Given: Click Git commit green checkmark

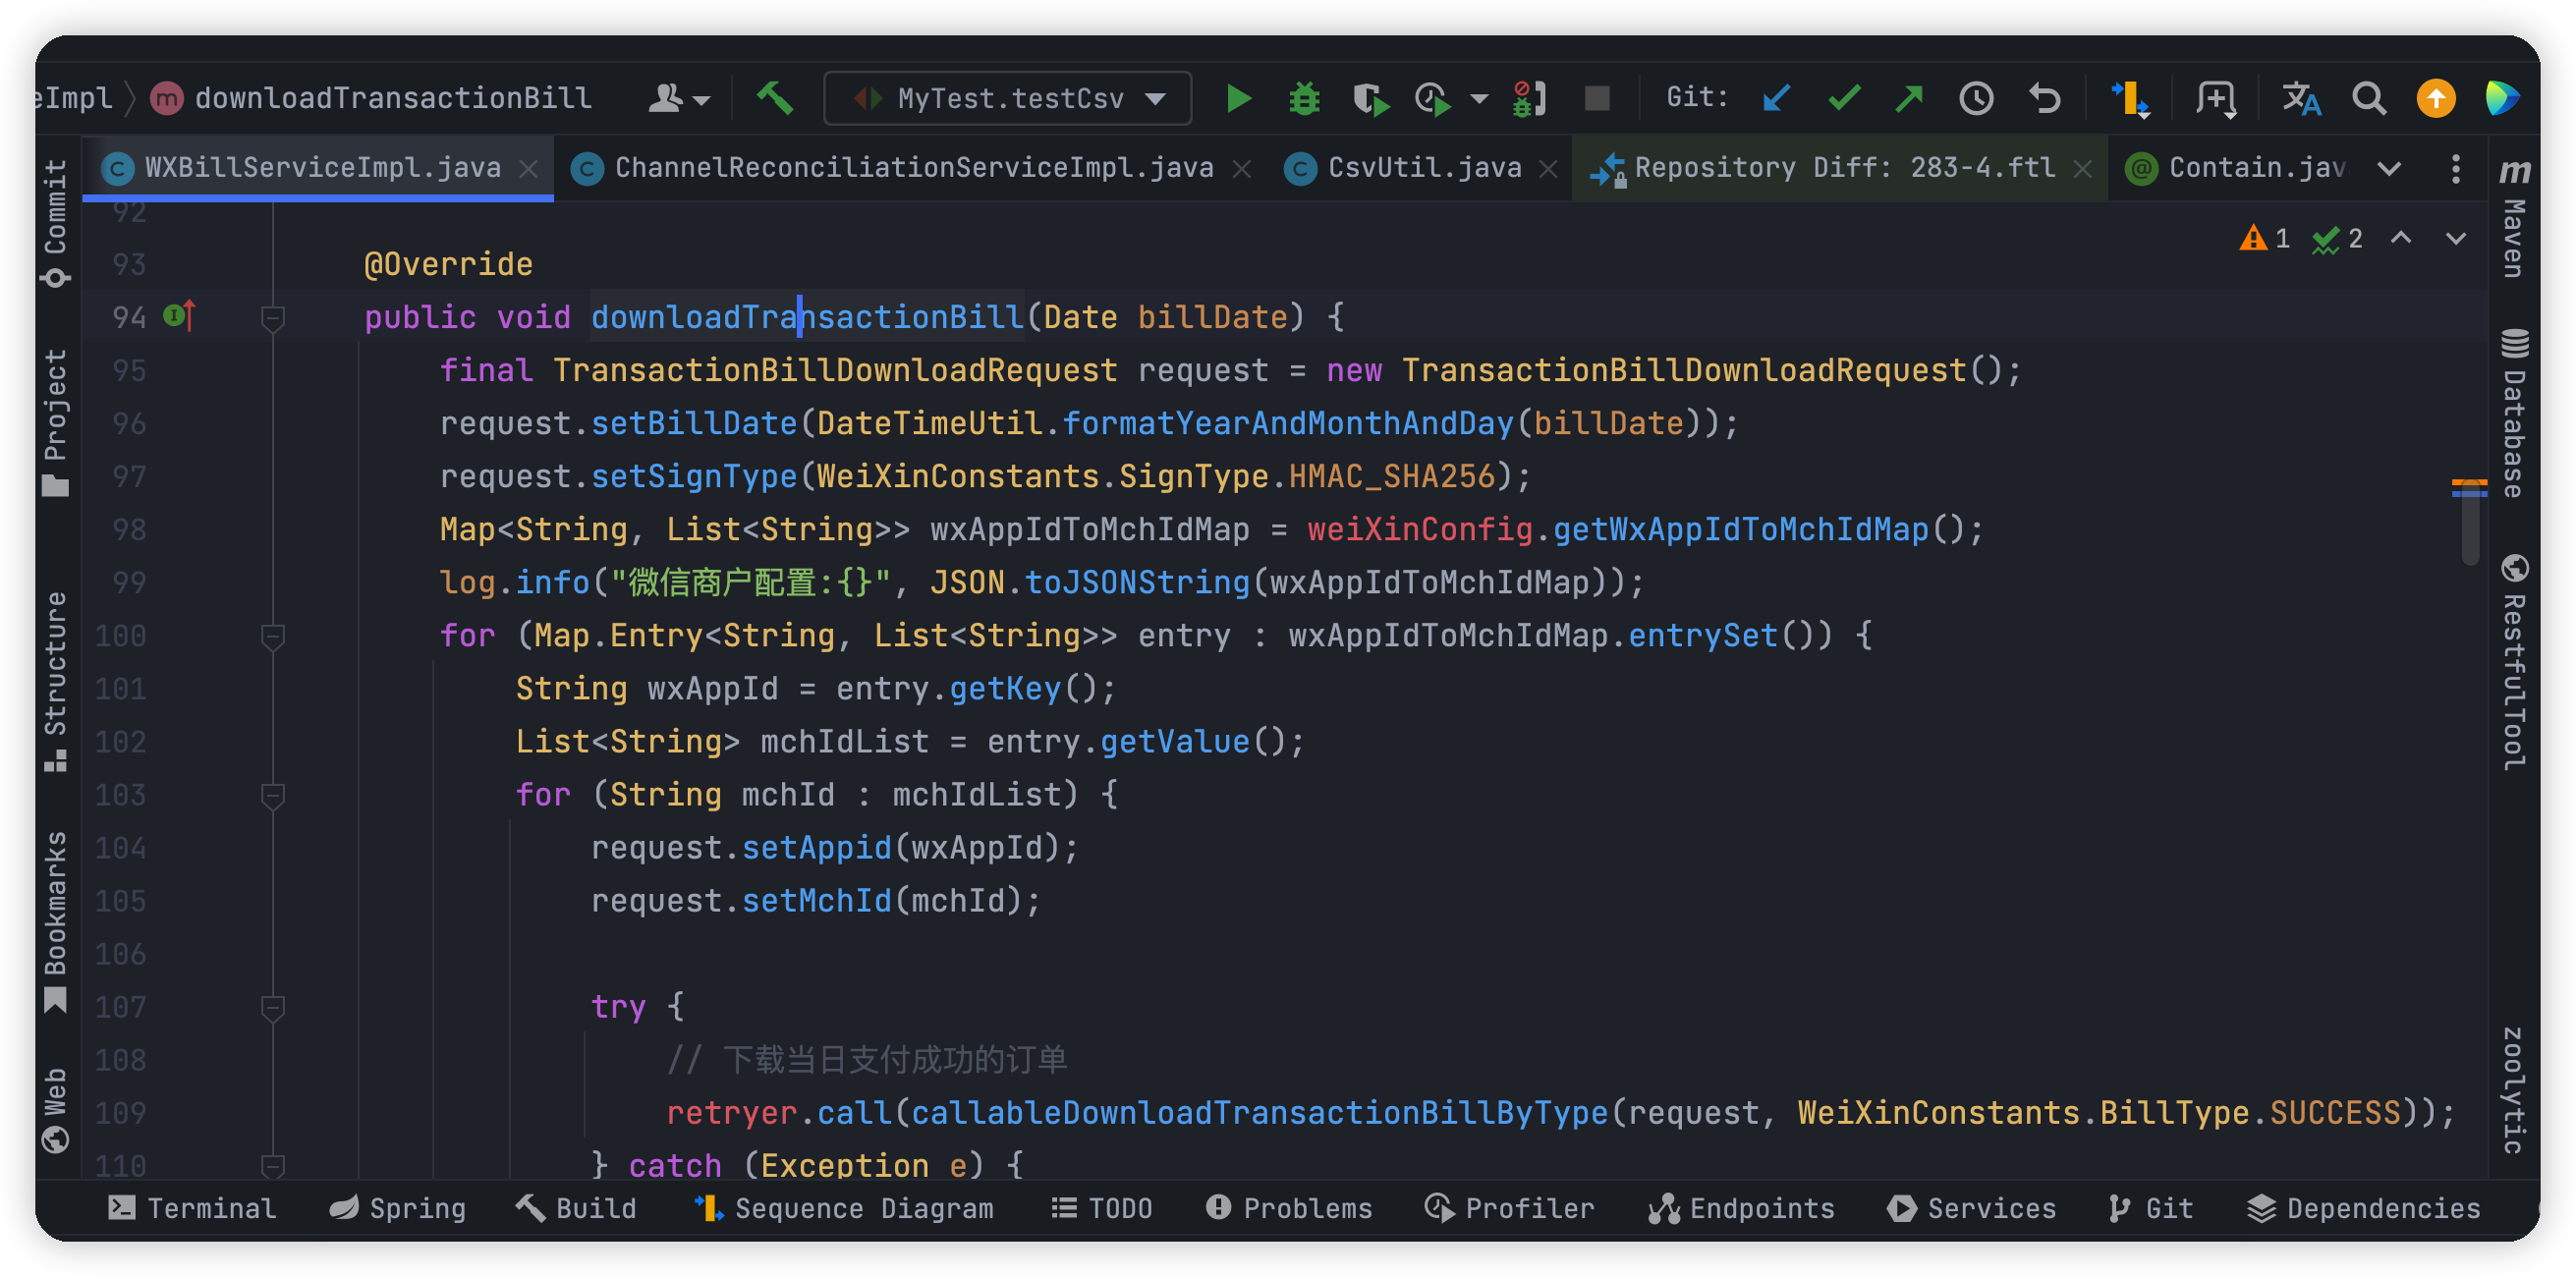Looking at the screenshot, I should point(1844,98).
